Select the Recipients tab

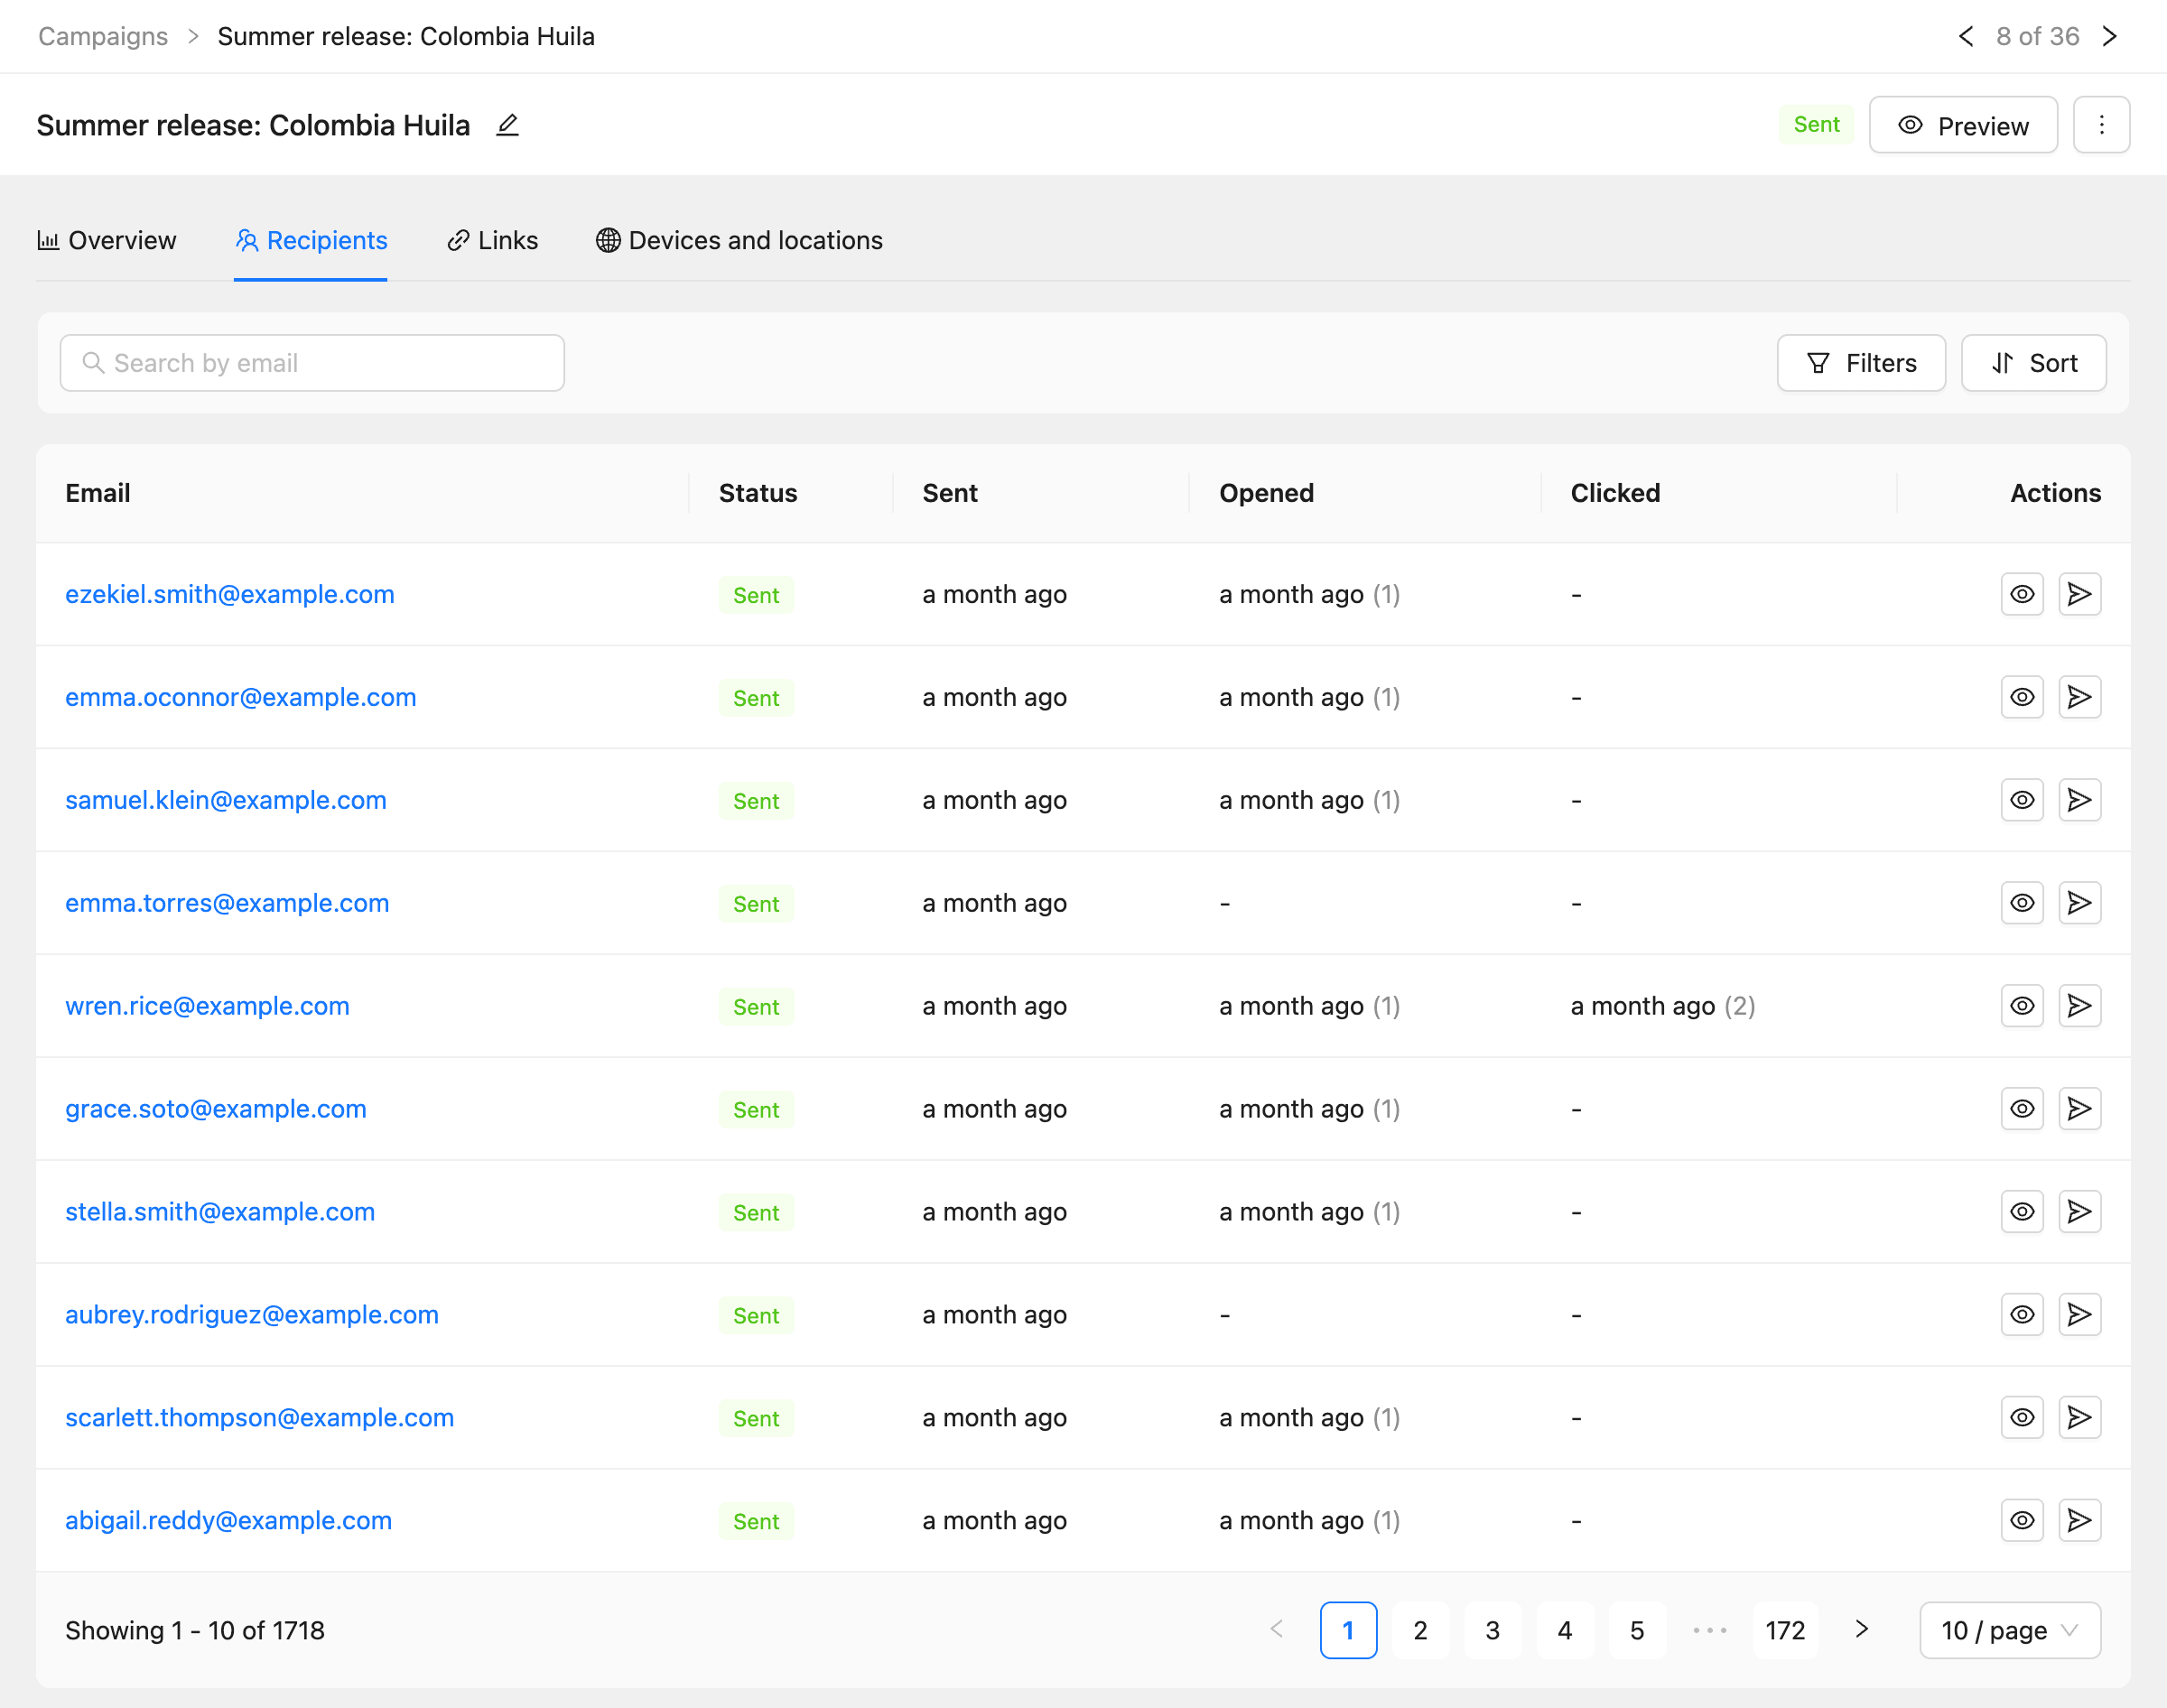point(311,241)
